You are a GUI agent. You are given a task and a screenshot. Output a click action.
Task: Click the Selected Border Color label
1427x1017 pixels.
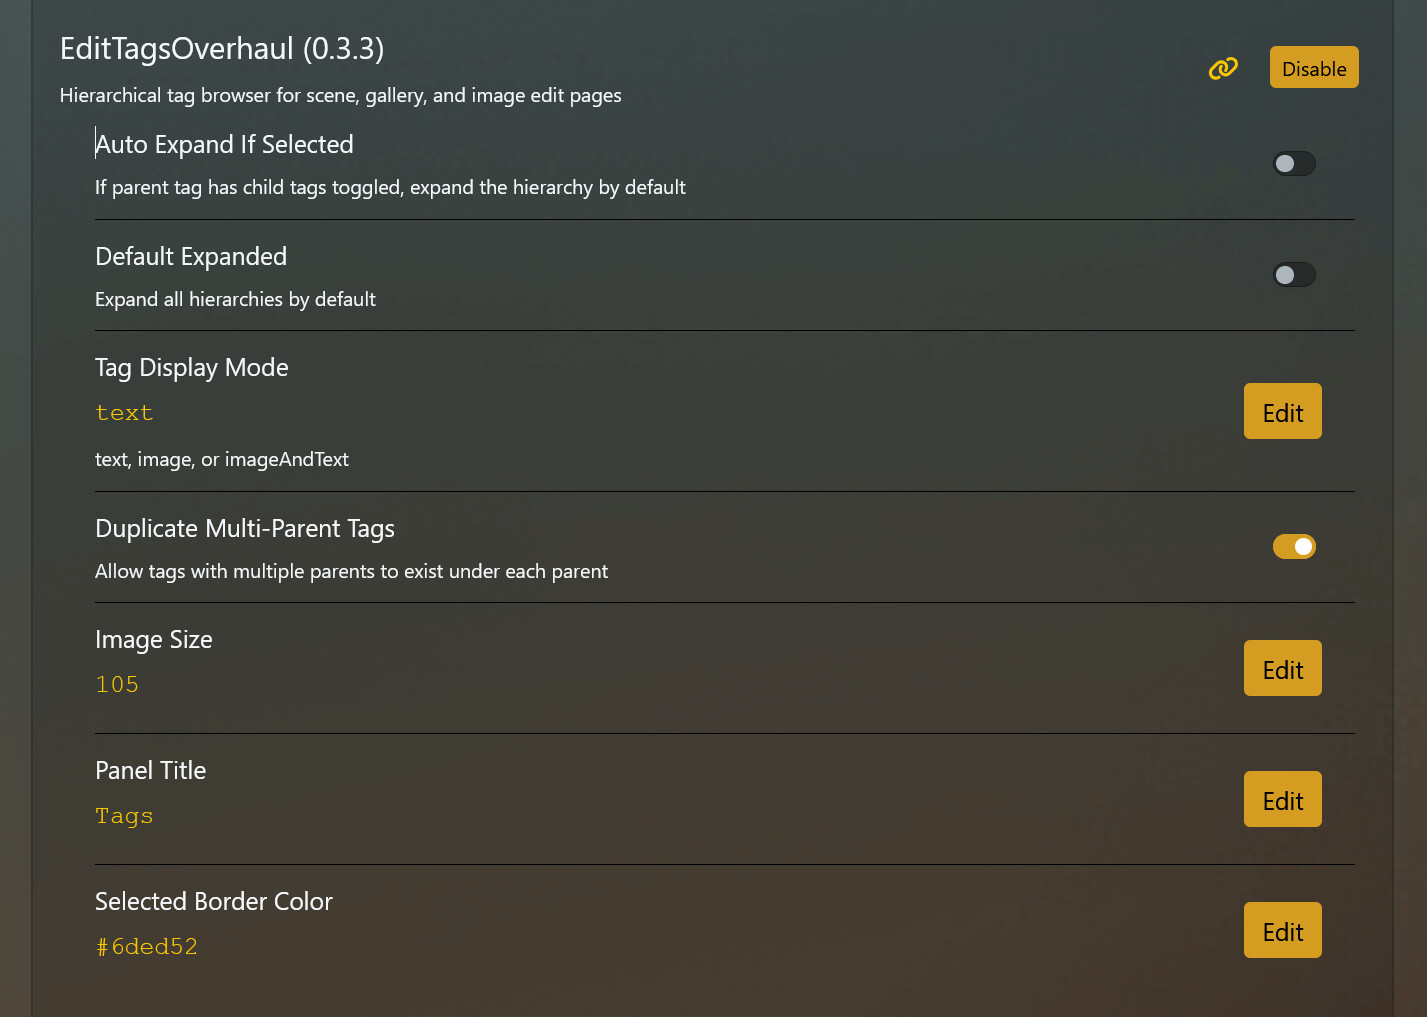[x=214, y=901]
